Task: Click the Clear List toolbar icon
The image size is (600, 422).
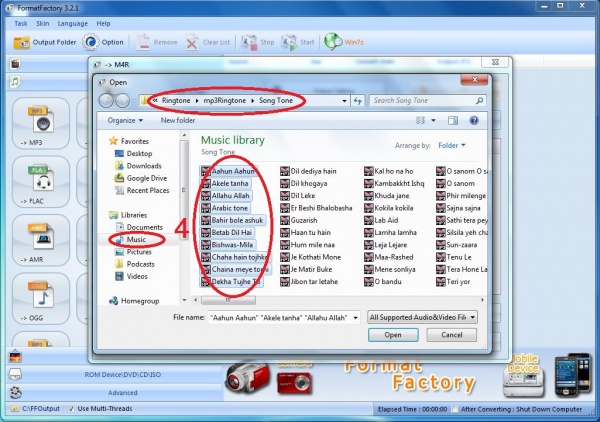Action: 192,42
